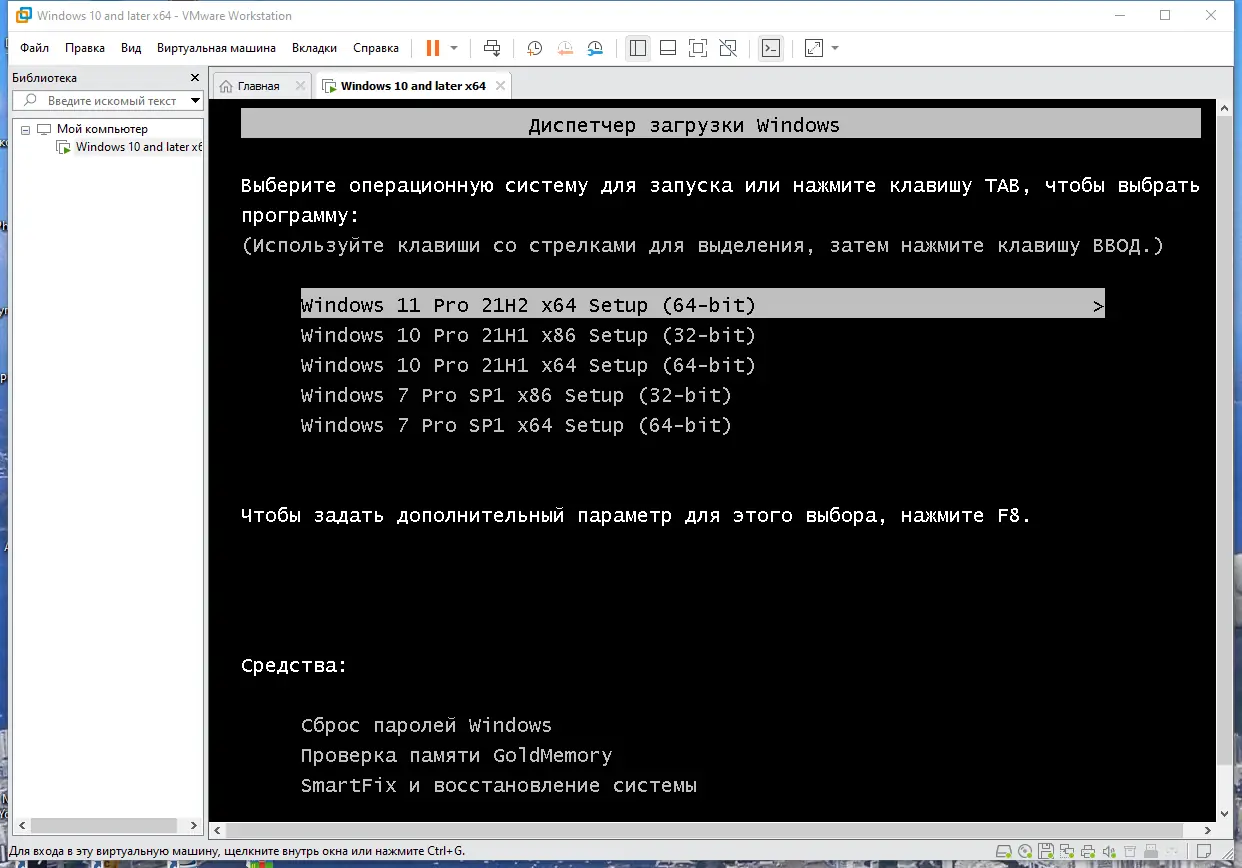Click Send Ctrl+Alt+Del toolbar icon
1242x868 pixels.
(492, 48)
